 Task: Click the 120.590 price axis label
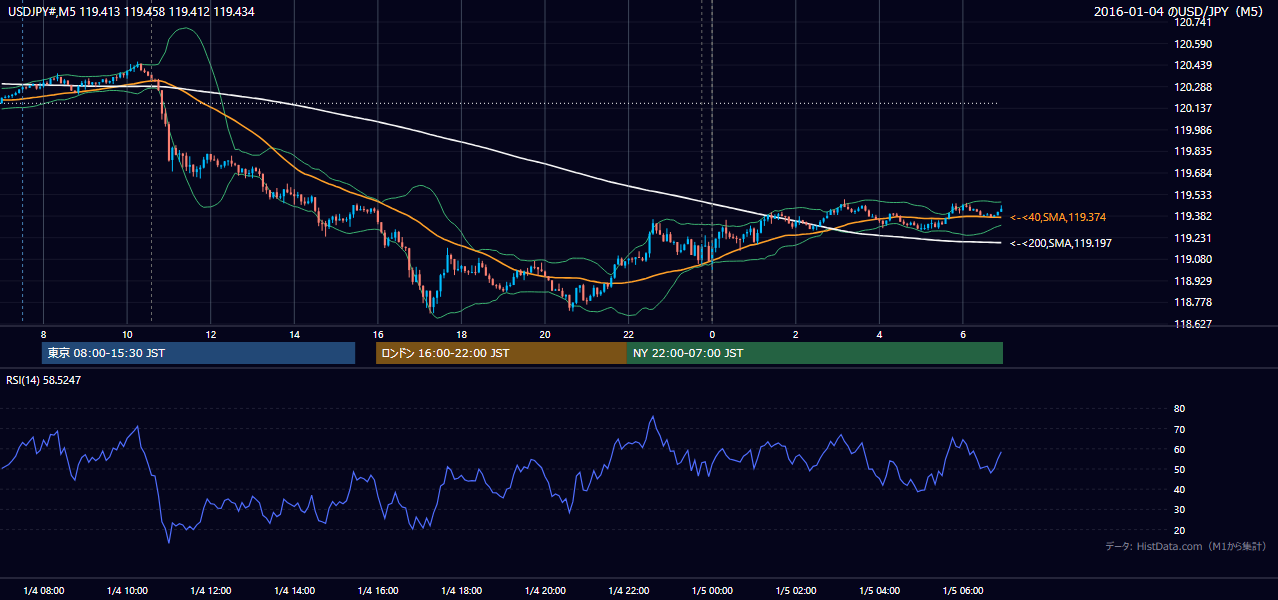click(1194, 44)
